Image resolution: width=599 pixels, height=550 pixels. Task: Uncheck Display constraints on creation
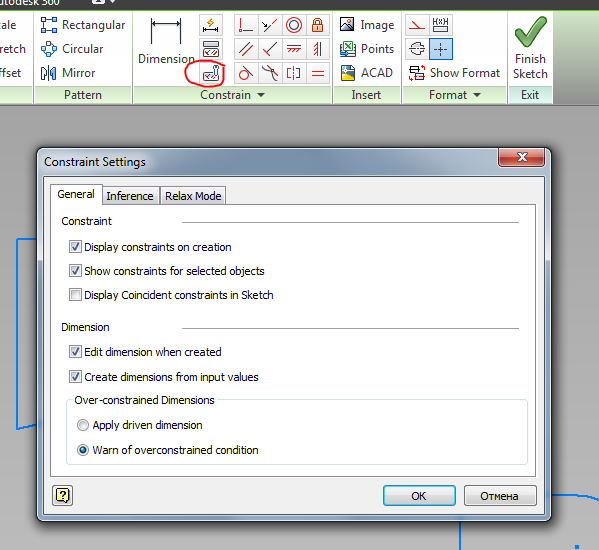pos(75,247)
